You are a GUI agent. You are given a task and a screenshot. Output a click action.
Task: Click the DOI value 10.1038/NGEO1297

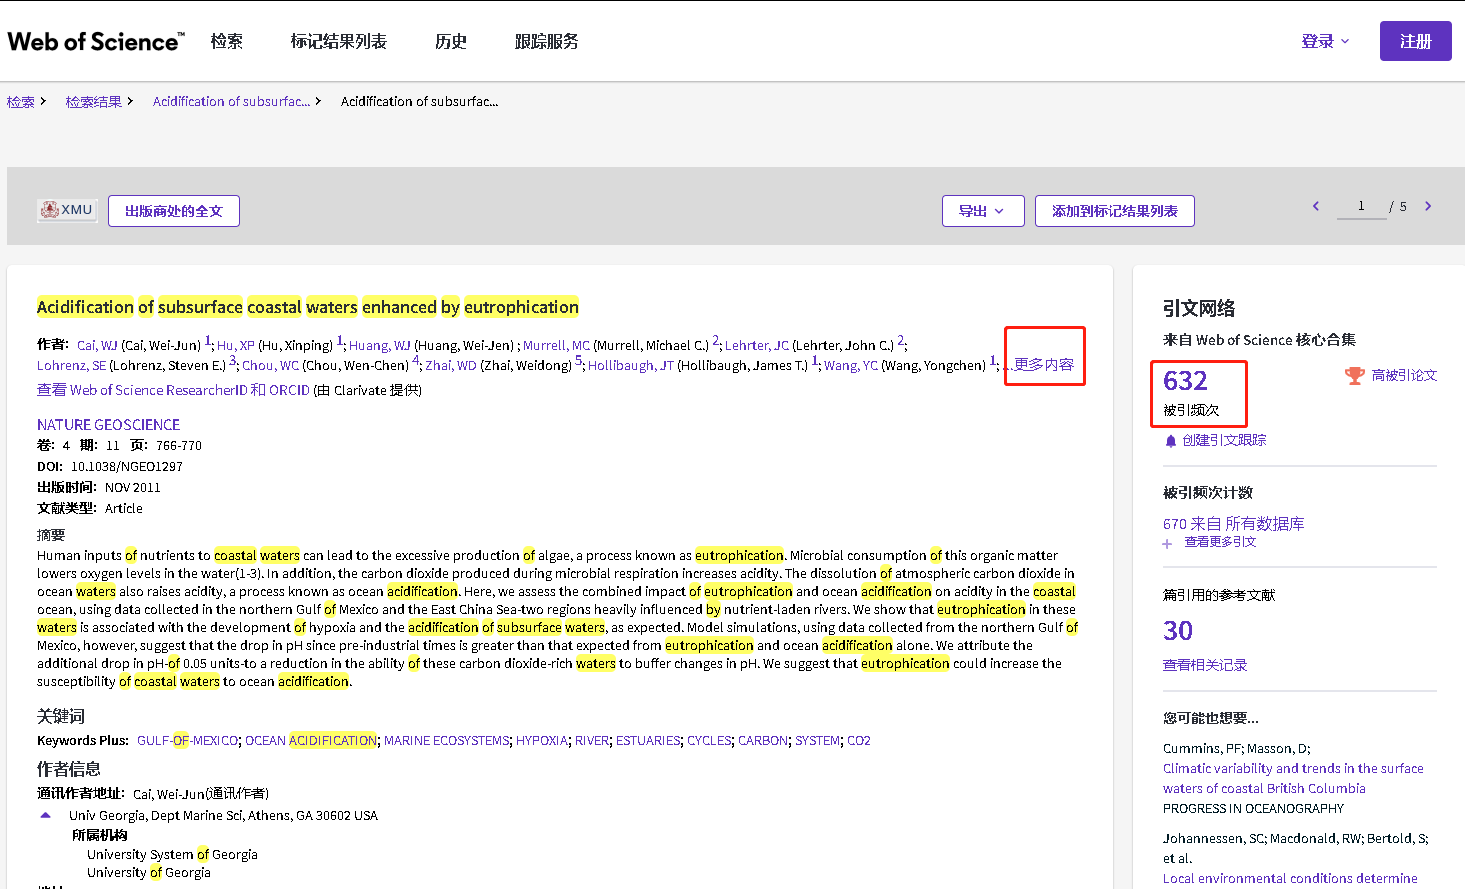point(127,467)
